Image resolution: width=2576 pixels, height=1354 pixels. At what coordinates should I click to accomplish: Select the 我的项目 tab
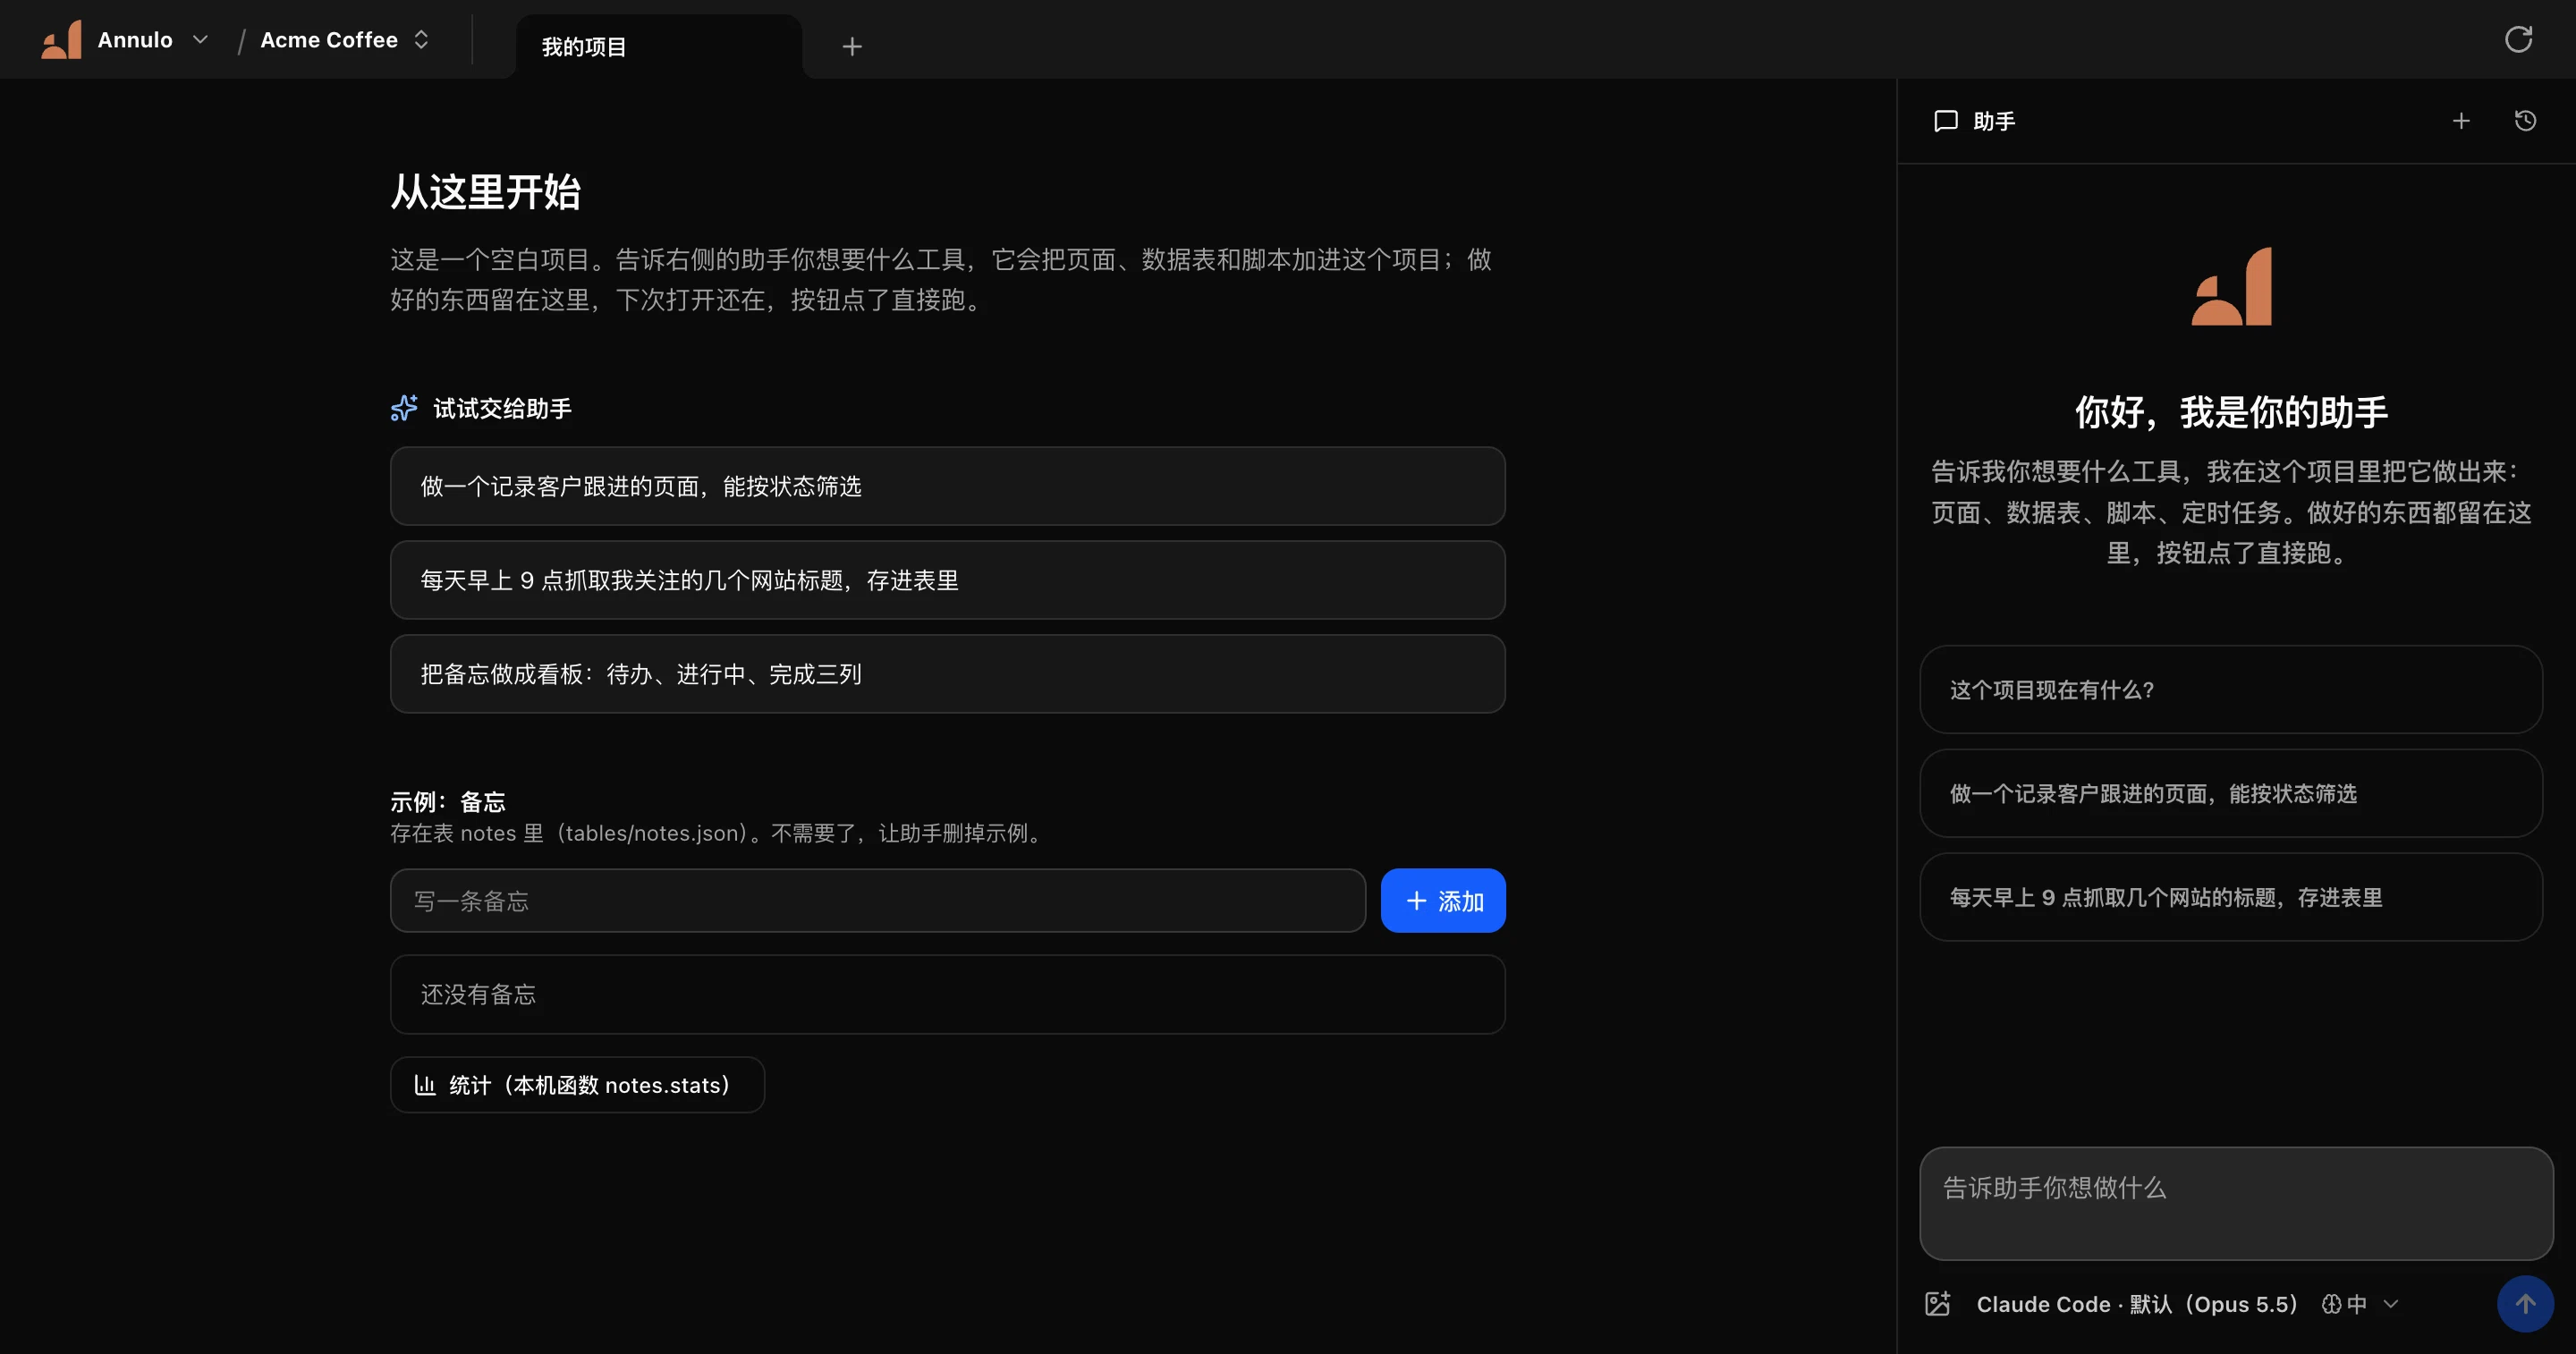point(658,47)
